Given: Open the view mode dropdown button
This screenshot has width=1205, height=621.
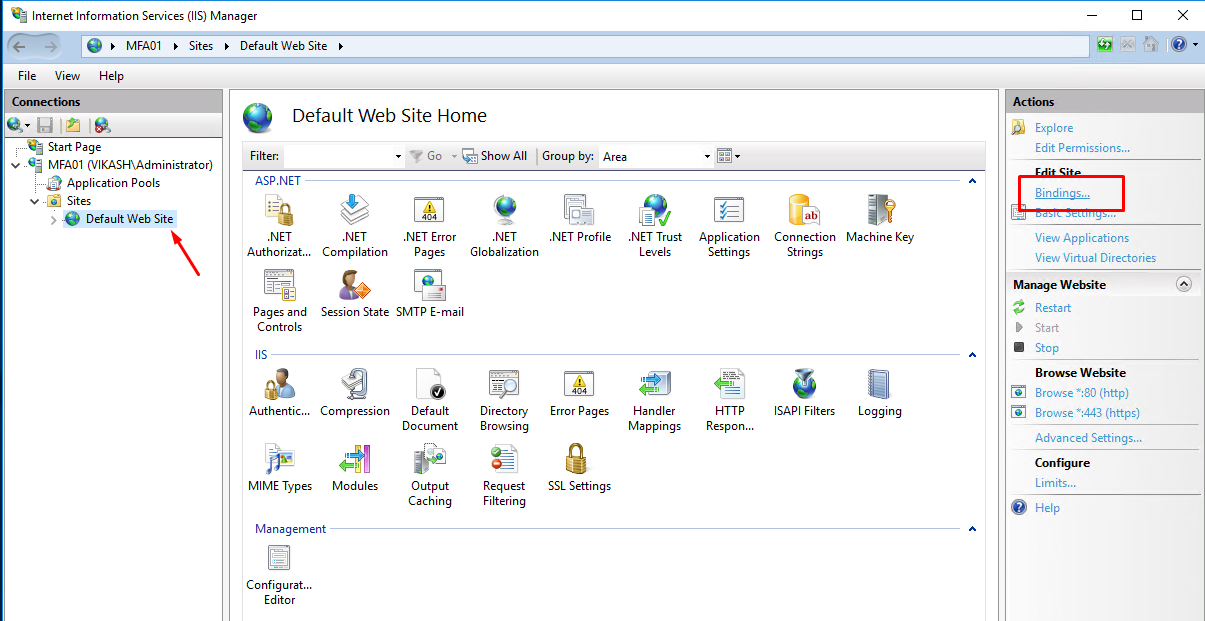Looking at the screenshot, I should pyautogui.click(x=729, y=156).
